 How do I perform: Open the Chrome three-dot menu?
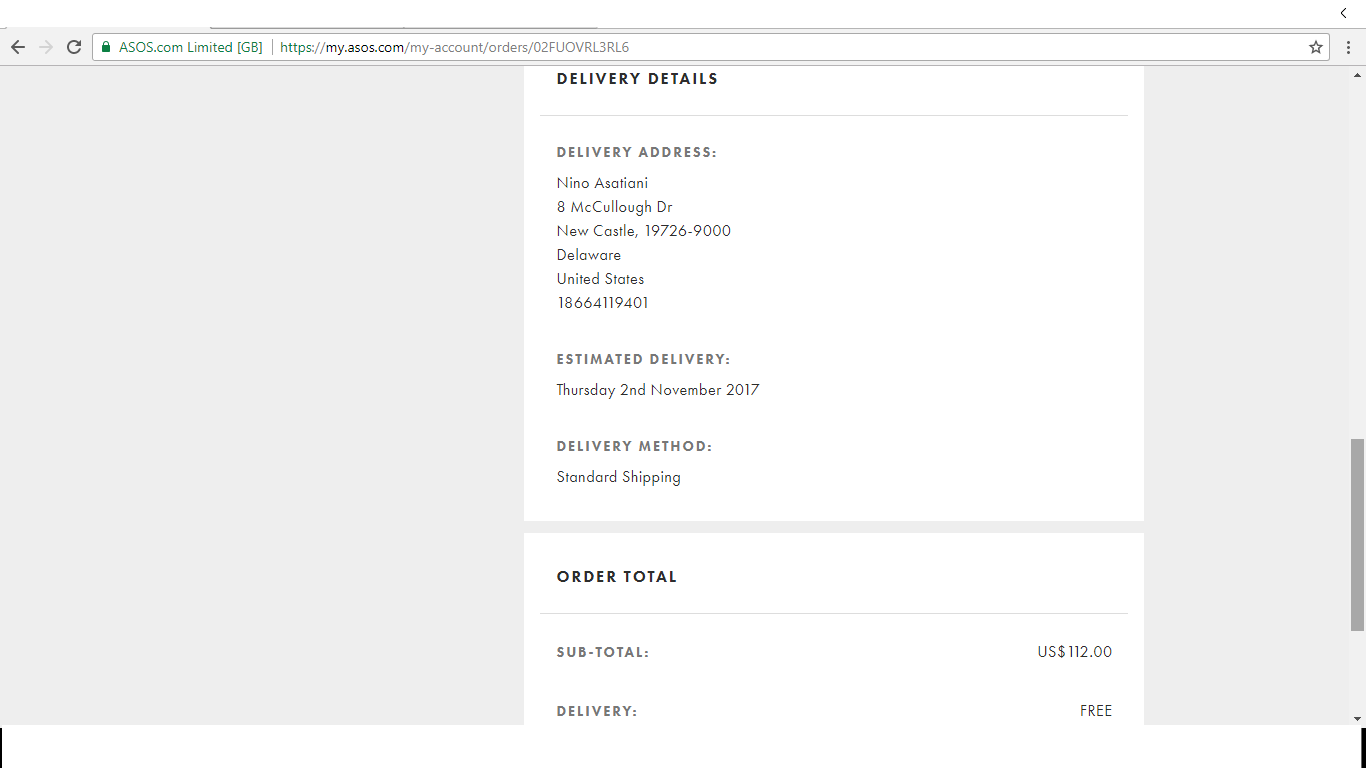(1348, 47)
